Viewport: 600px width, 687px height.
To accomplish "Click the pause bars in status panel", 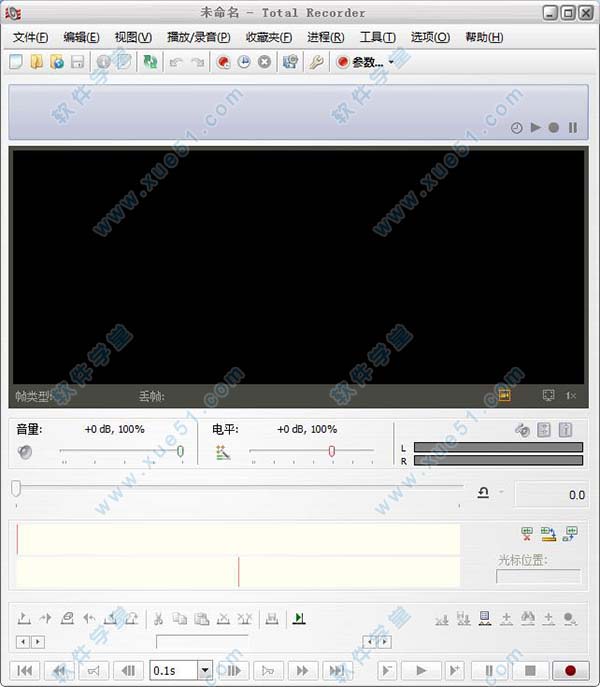I will pyautogui.click(x=572, y=127).
